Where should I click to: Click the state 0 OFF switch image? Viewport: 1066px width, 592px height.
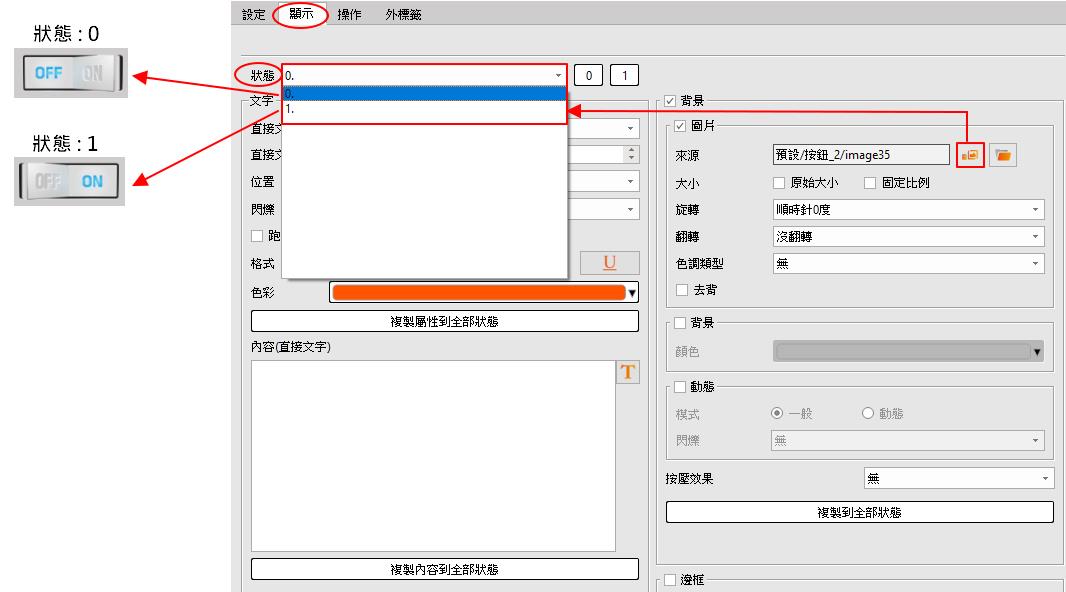click(x=70, y=74)
